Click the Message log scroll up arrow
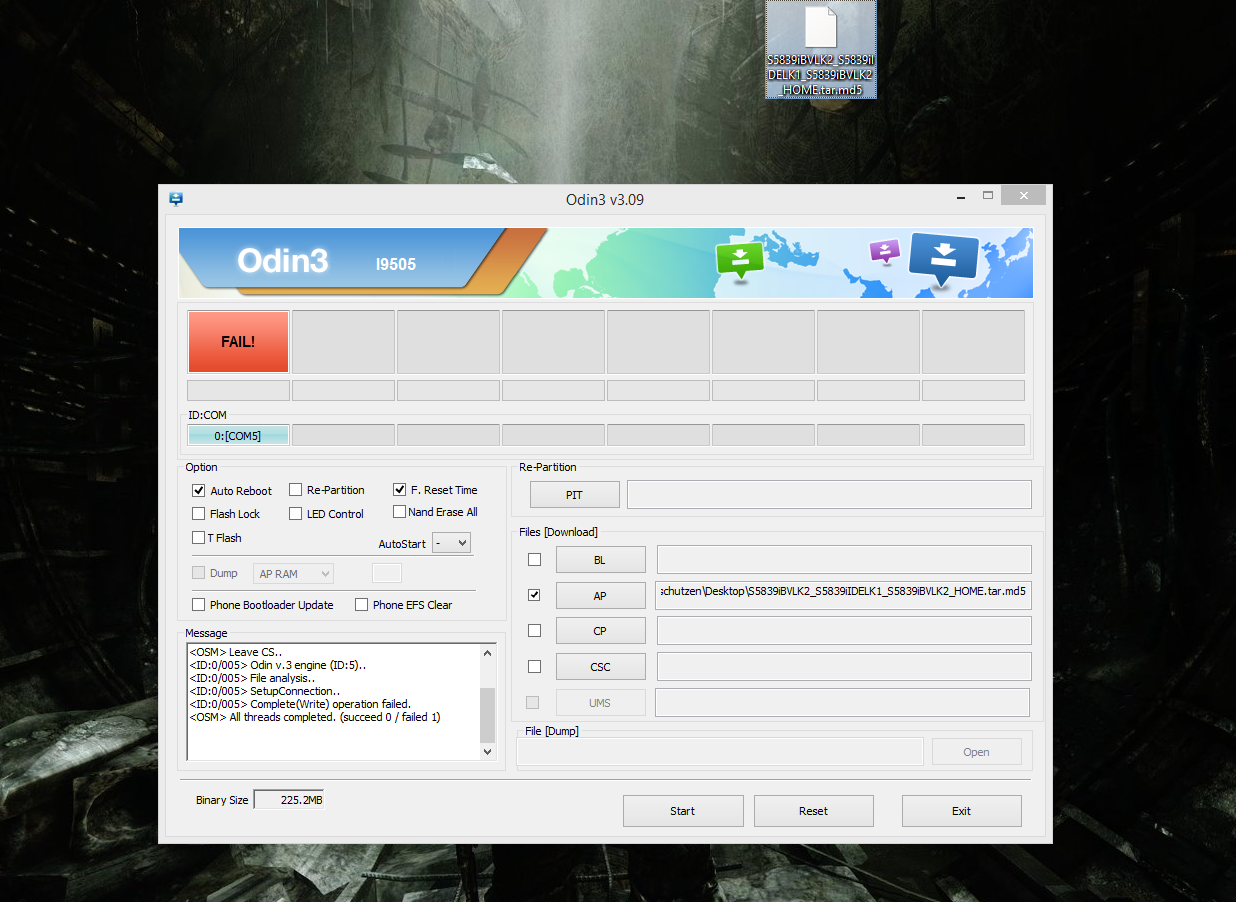This screenshot has width=1236, height=902. click(488, 653)
